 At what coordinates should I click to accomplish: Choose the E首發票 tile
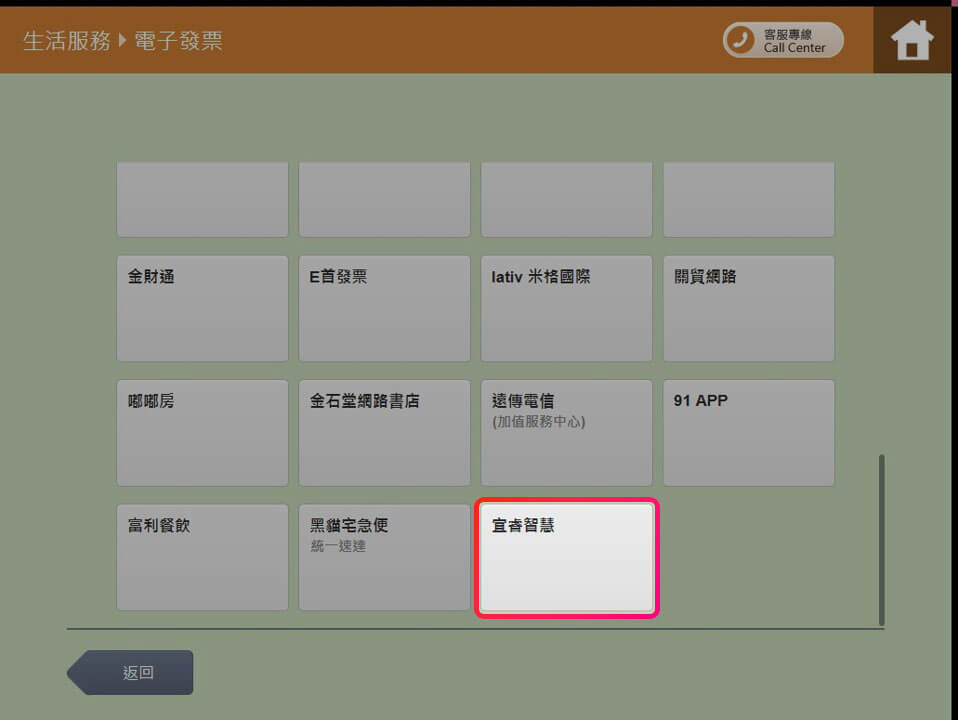[x=384, y=309]
